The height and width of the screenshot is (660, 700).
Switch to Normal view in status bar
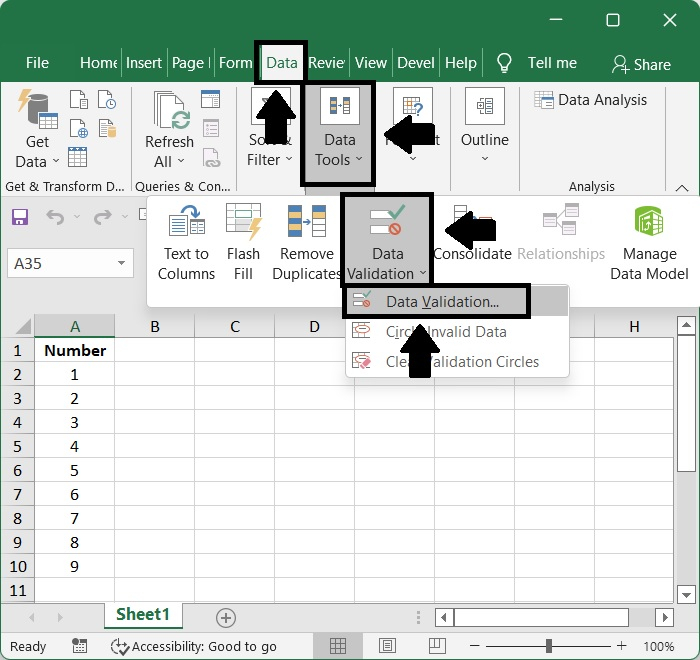(338, 646)
